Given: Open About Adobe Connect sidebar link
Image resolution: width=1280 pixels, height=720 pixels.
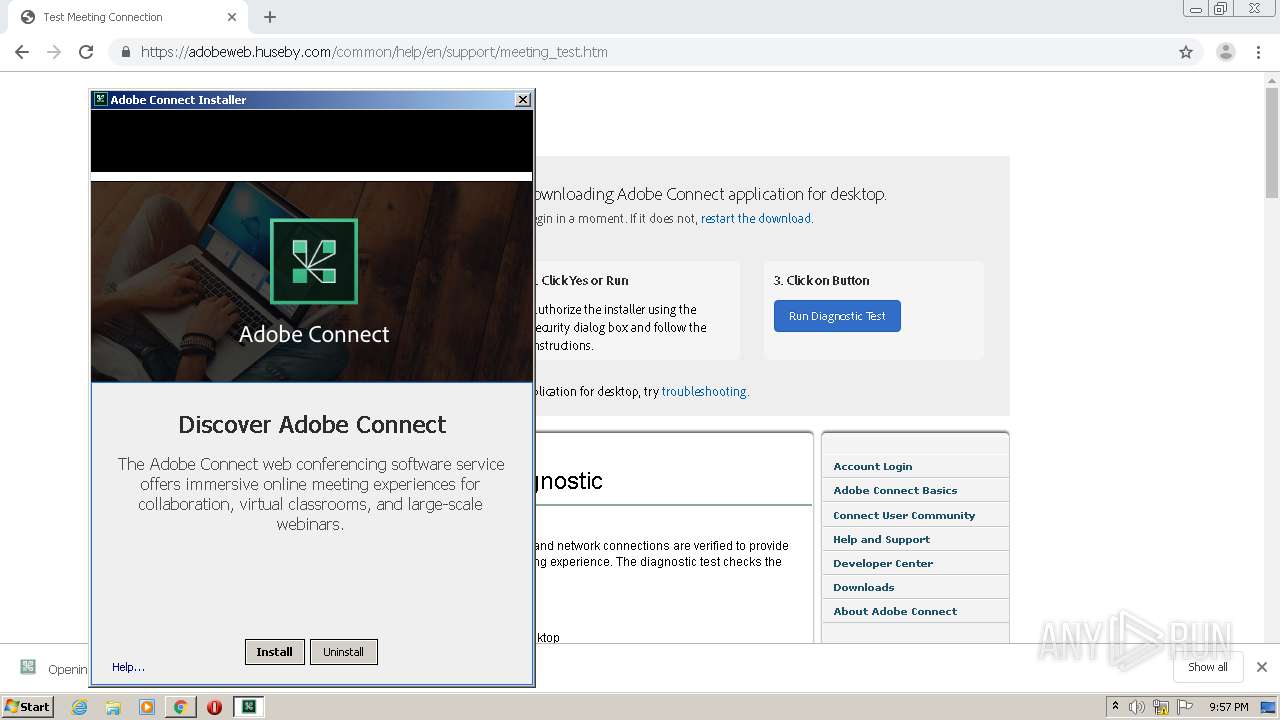Looking at the screenshot, I should tap(895, 611).
